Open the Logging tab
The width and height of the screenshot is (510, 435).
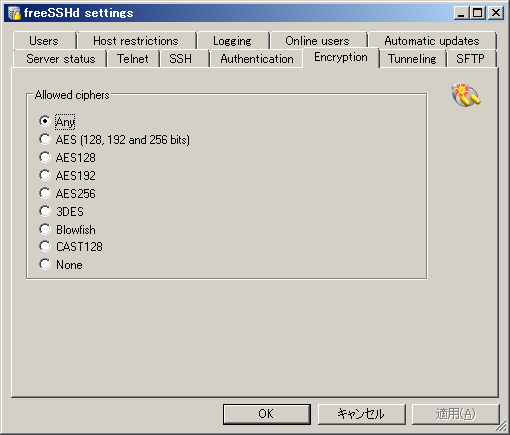233,41
